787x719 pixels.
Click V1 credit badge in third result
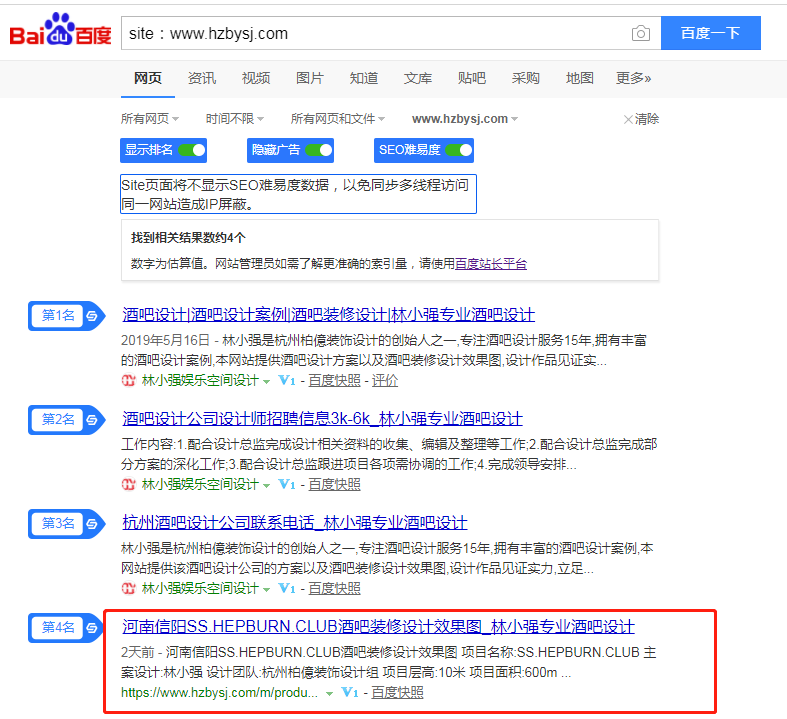287,589
